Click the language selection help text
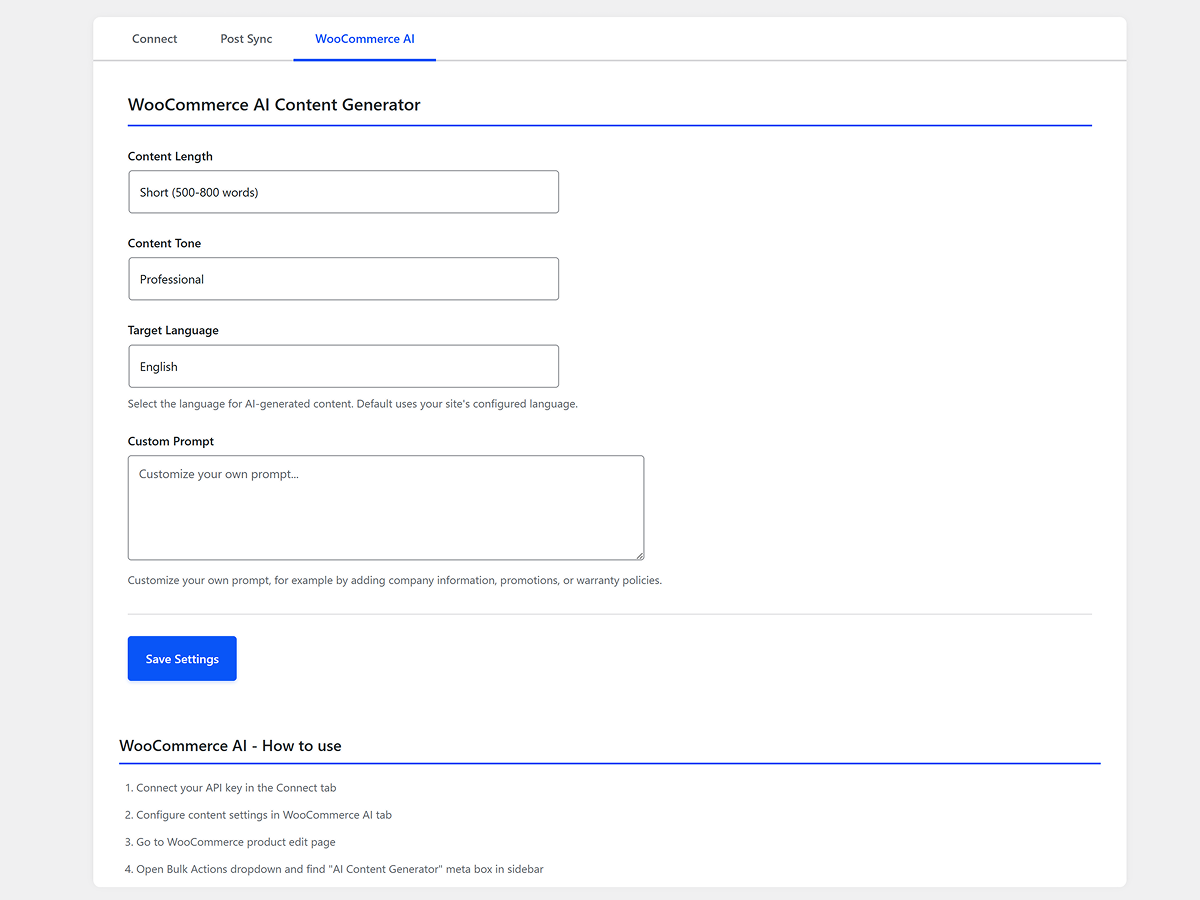Image resolution: width=1200 pixels, height=900 pixels. point(353,404)
